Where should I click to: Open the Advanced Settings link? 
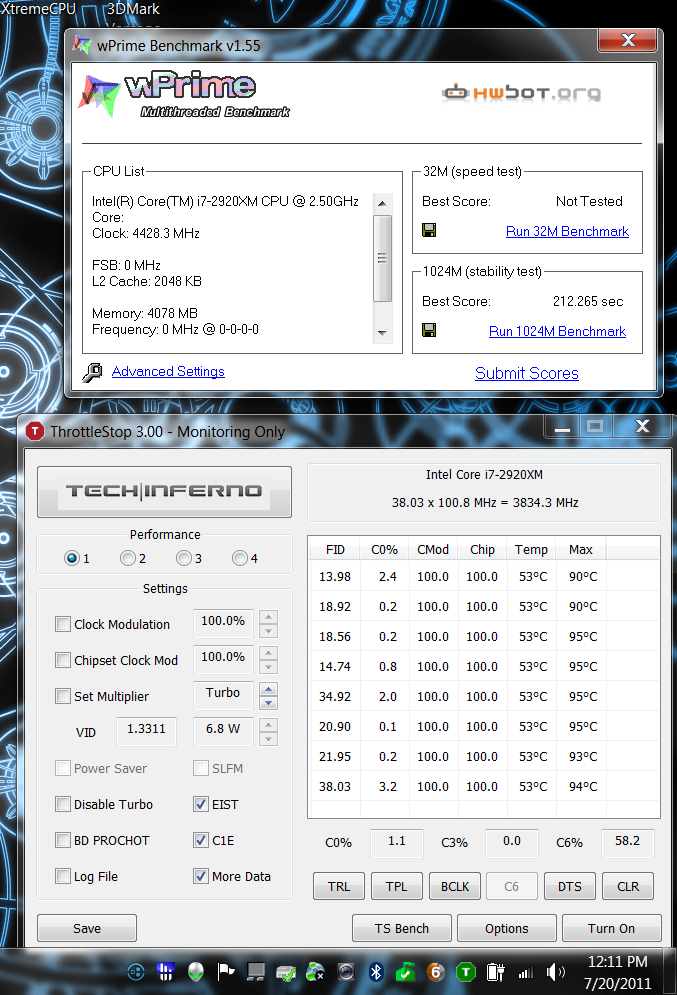pos(168,371)
